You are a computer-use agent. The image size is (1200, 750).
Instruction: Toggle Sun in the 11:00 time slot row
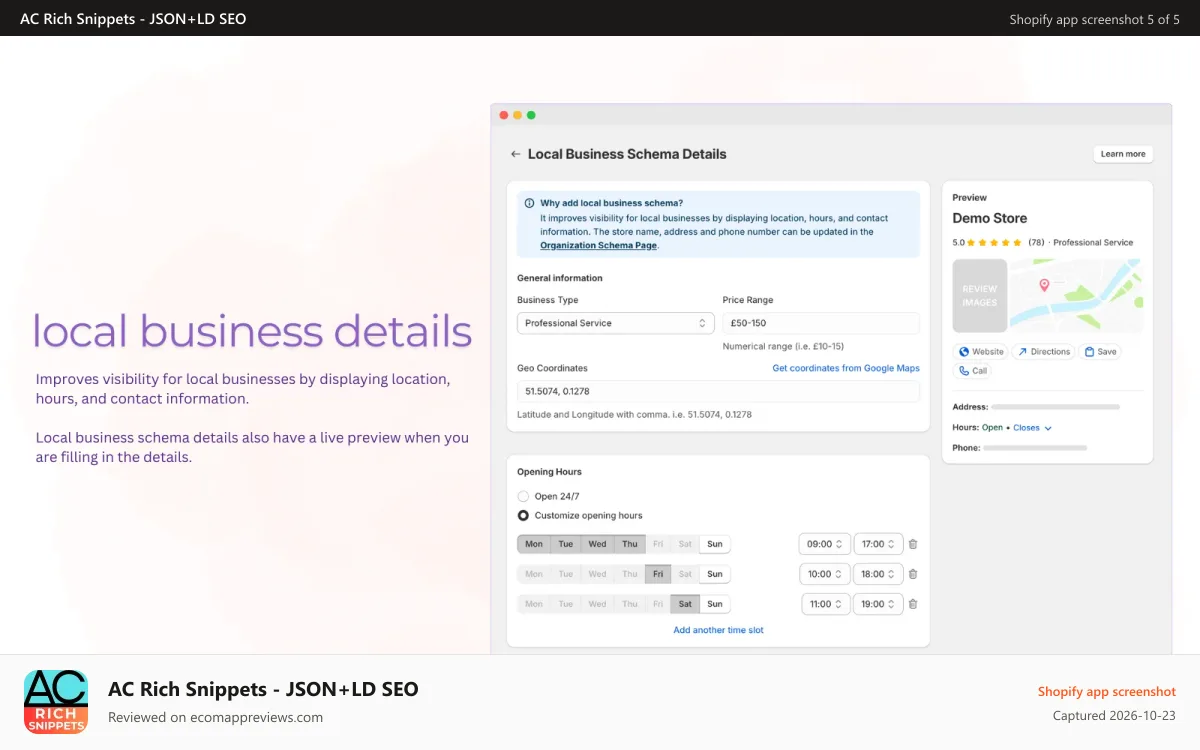[x=714, y=604]
